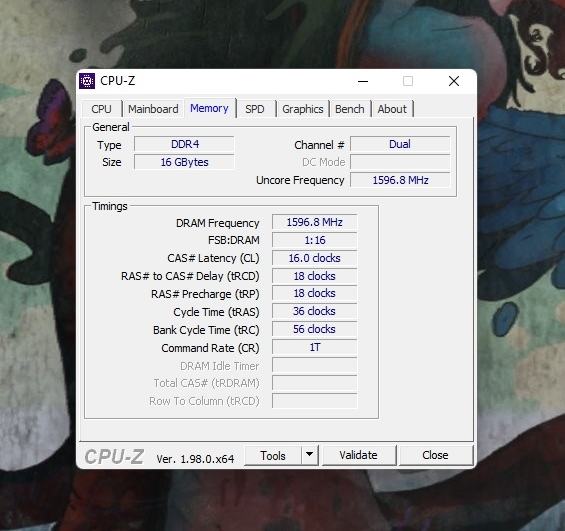
Task: Click the DDR4 memory type field
Action: [x=184, y=144]
